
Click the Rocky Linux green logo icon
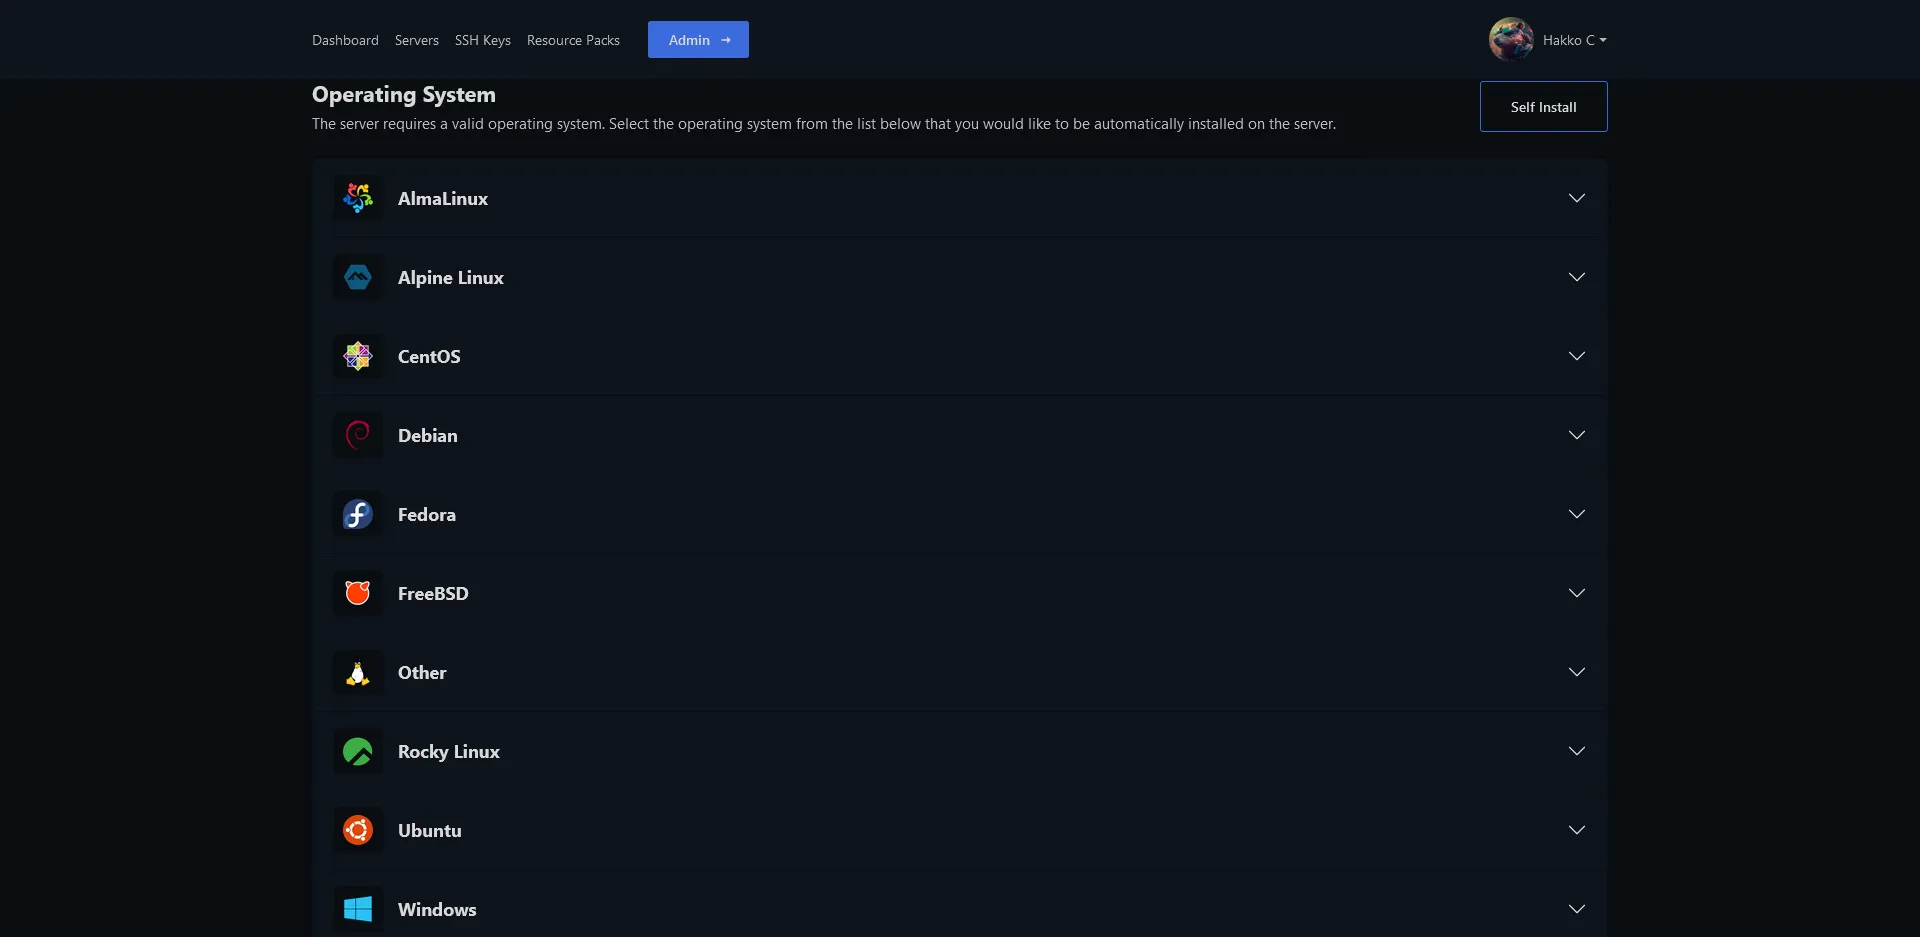358,751
